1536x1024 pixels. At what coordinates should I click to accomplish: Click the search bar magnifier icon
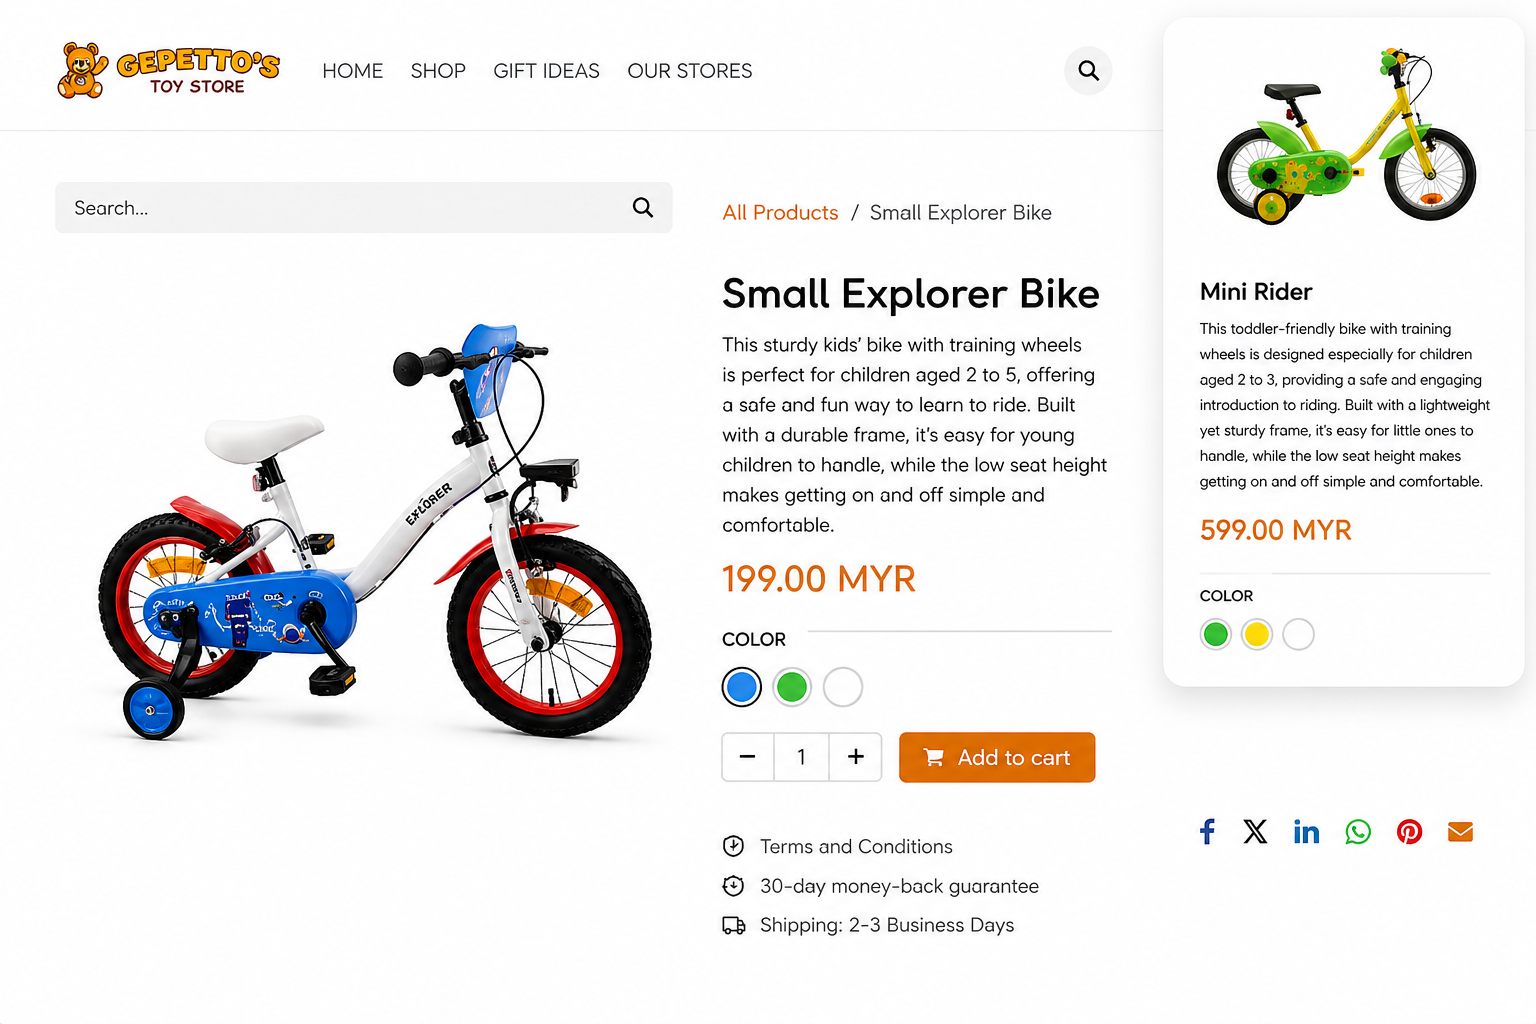[x=643, y=207]
